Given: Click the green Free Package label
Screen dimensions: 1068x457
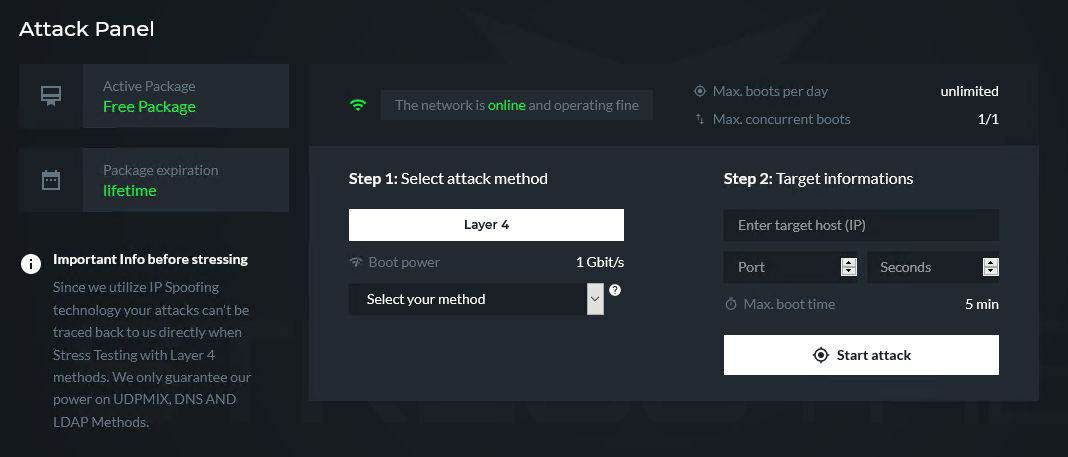Looking at the screenshot, I should point(149,107).
